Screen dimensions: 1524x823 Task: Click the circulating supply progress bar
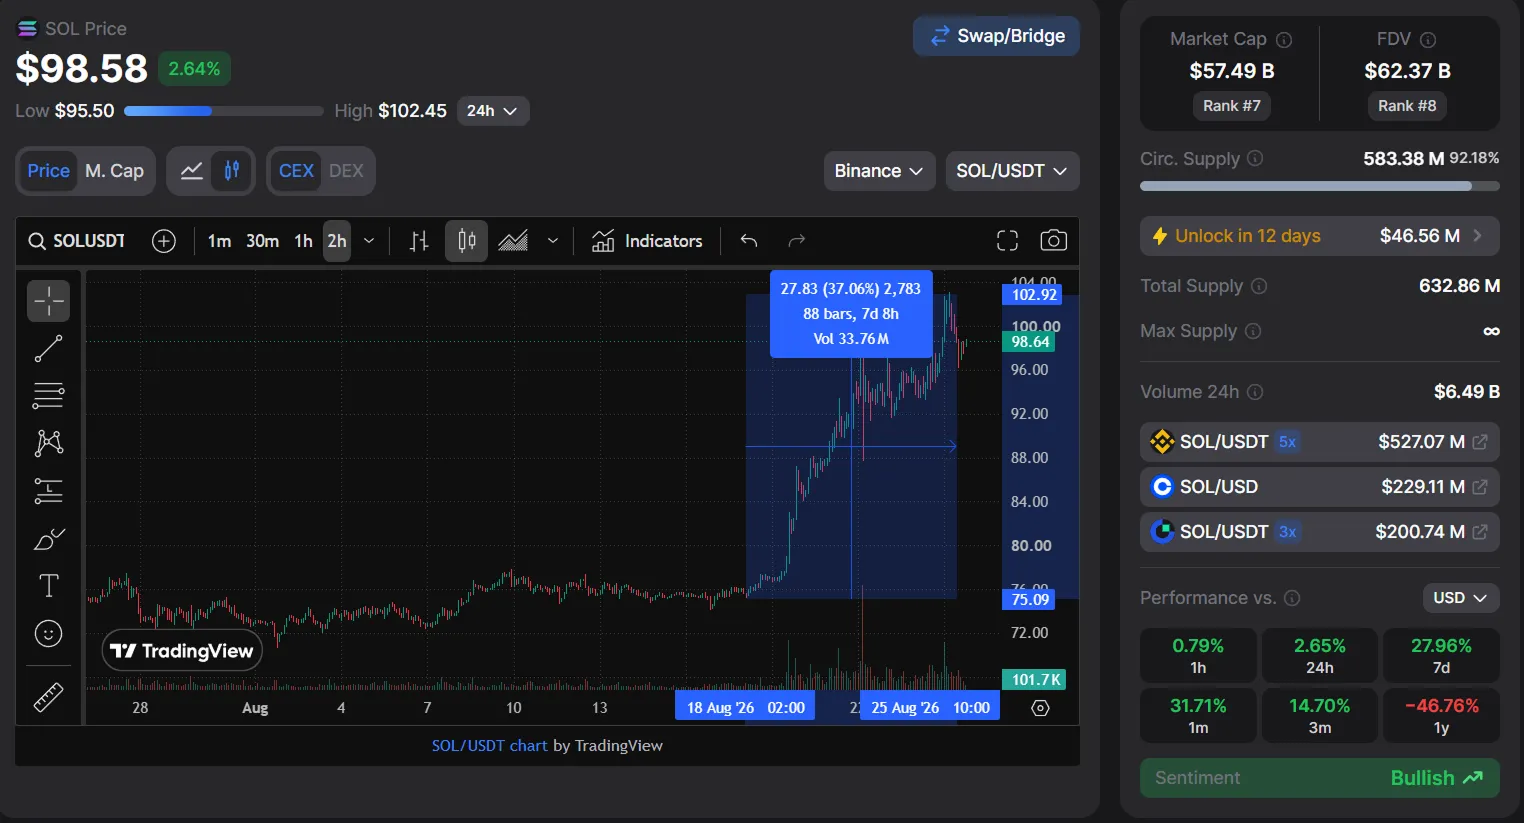pos(1320,186)
